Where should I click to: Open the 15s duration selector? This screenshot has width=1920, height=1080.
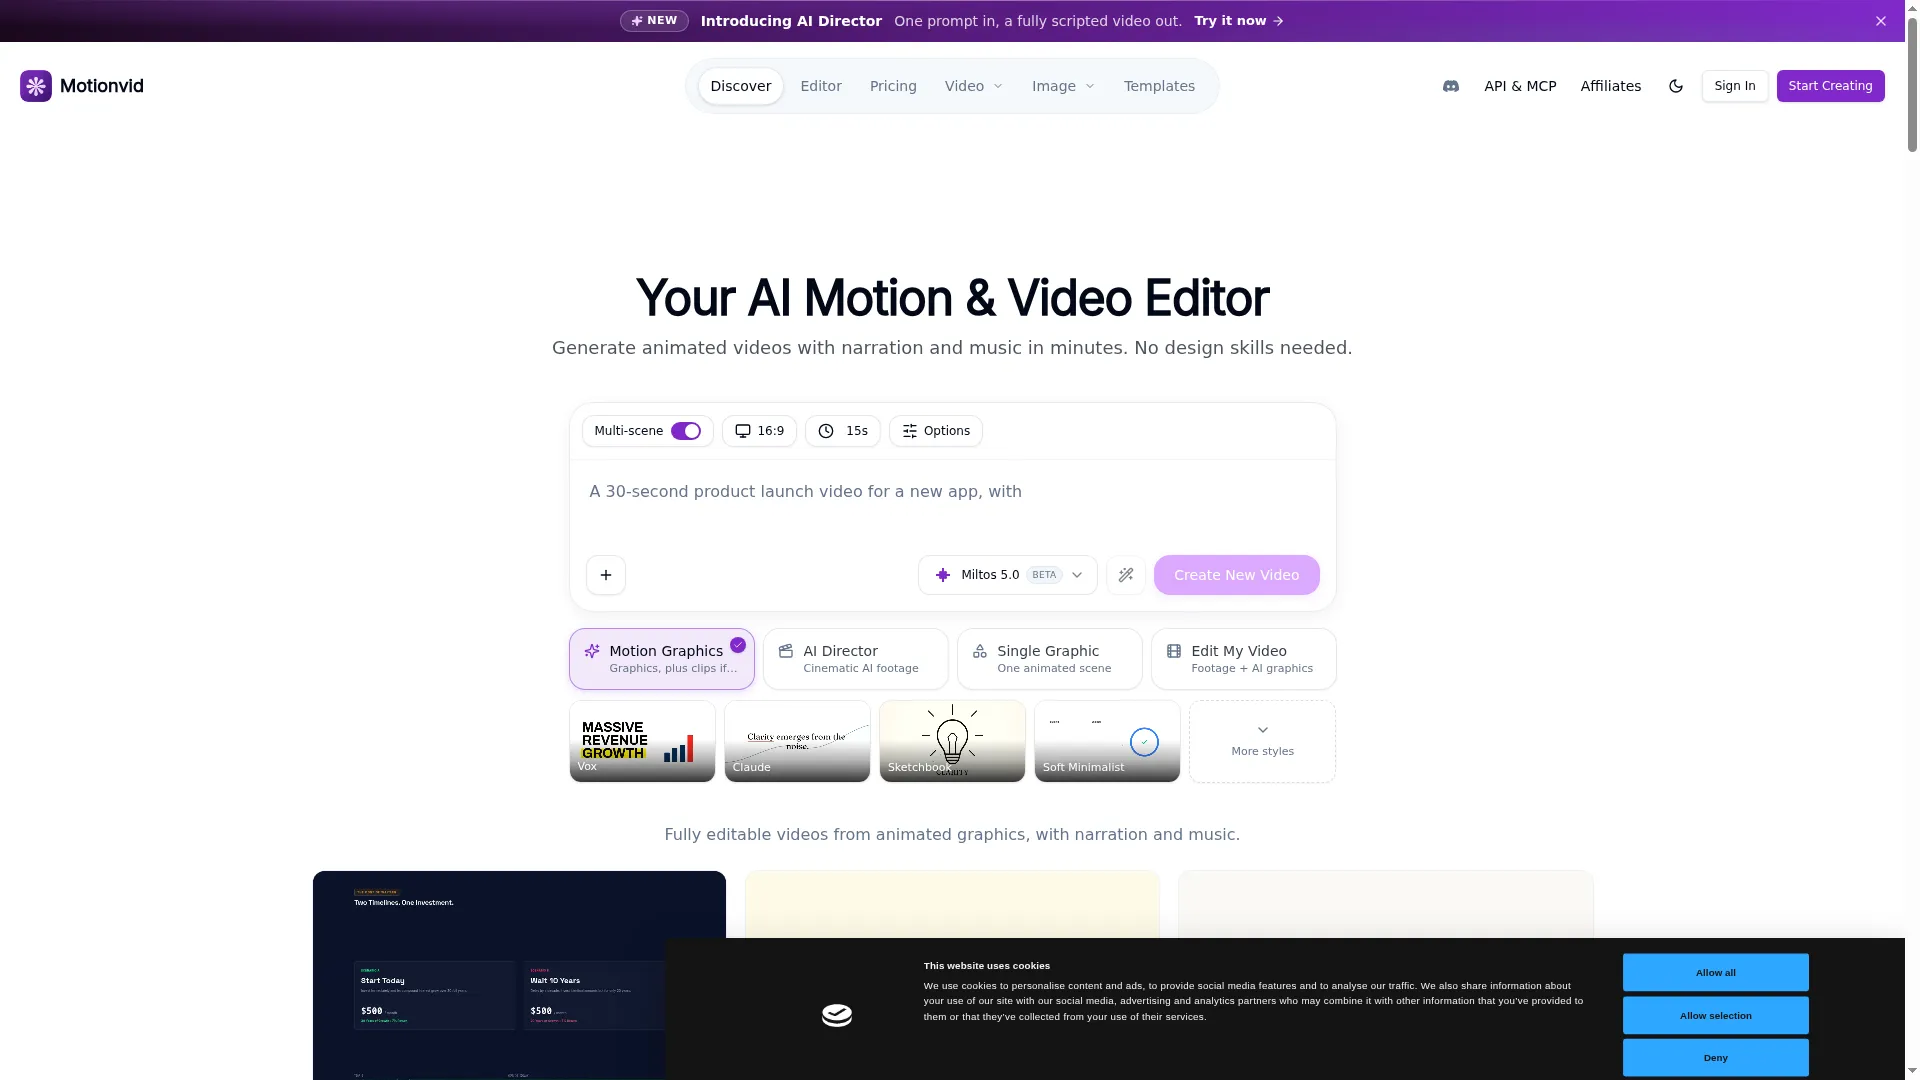[x=843, y=431]
